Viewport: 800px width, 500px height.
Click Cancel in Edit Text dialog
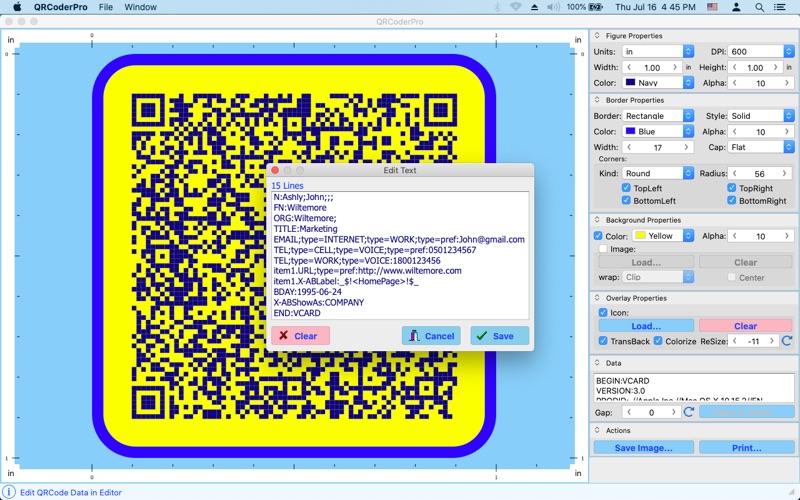coord(431,336)
